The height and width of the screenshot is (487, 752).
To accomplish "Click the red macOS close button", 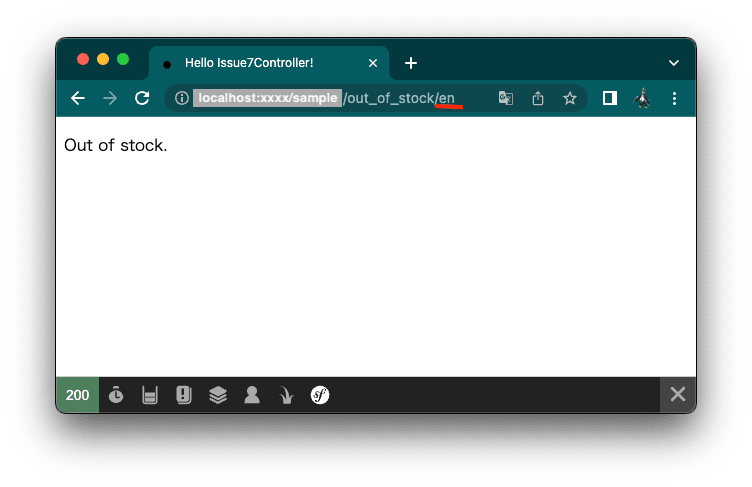I will coord(83,59).
